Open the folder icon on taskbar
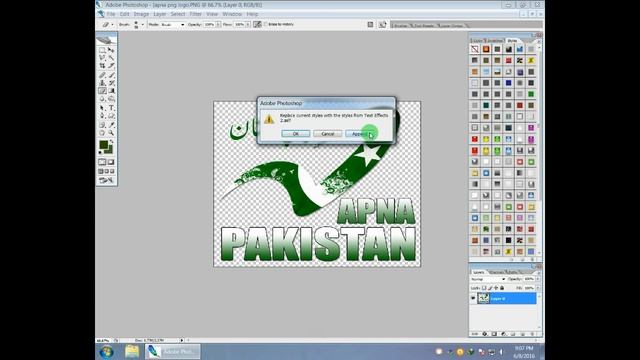 tap(132, 351)
